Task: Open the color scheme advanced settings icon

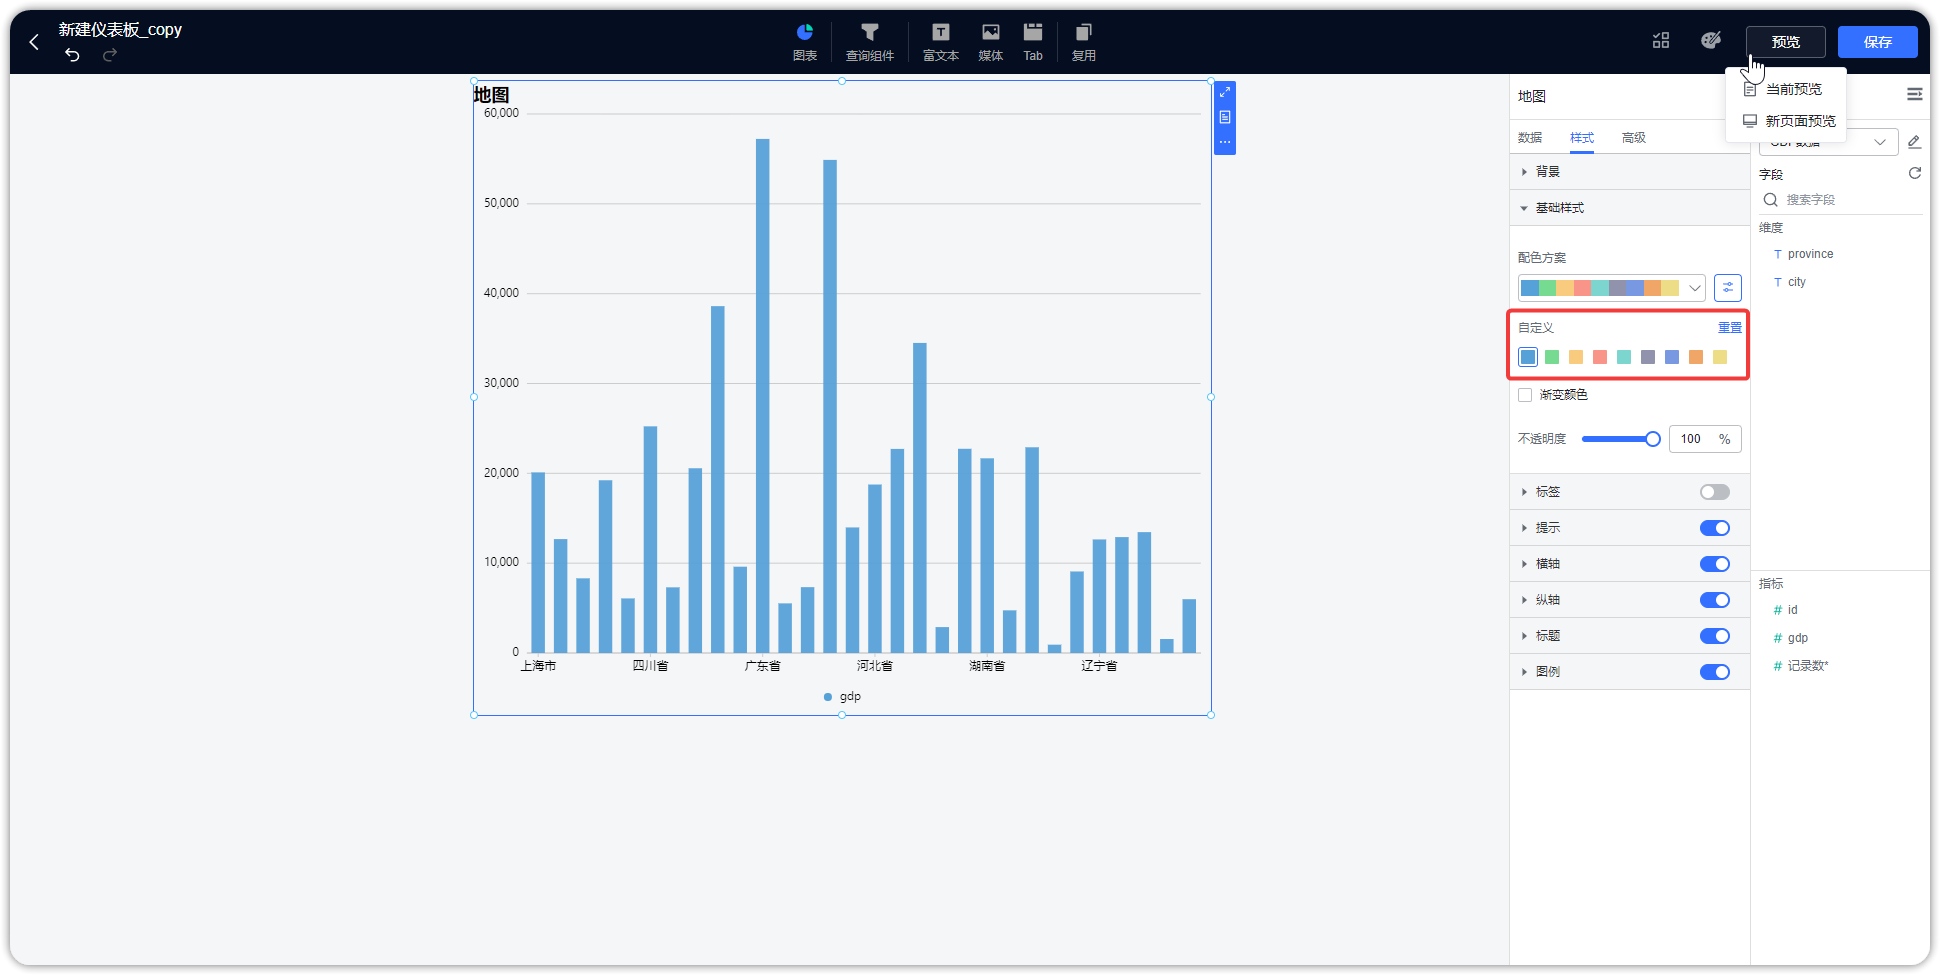Action: [1728, 288]
